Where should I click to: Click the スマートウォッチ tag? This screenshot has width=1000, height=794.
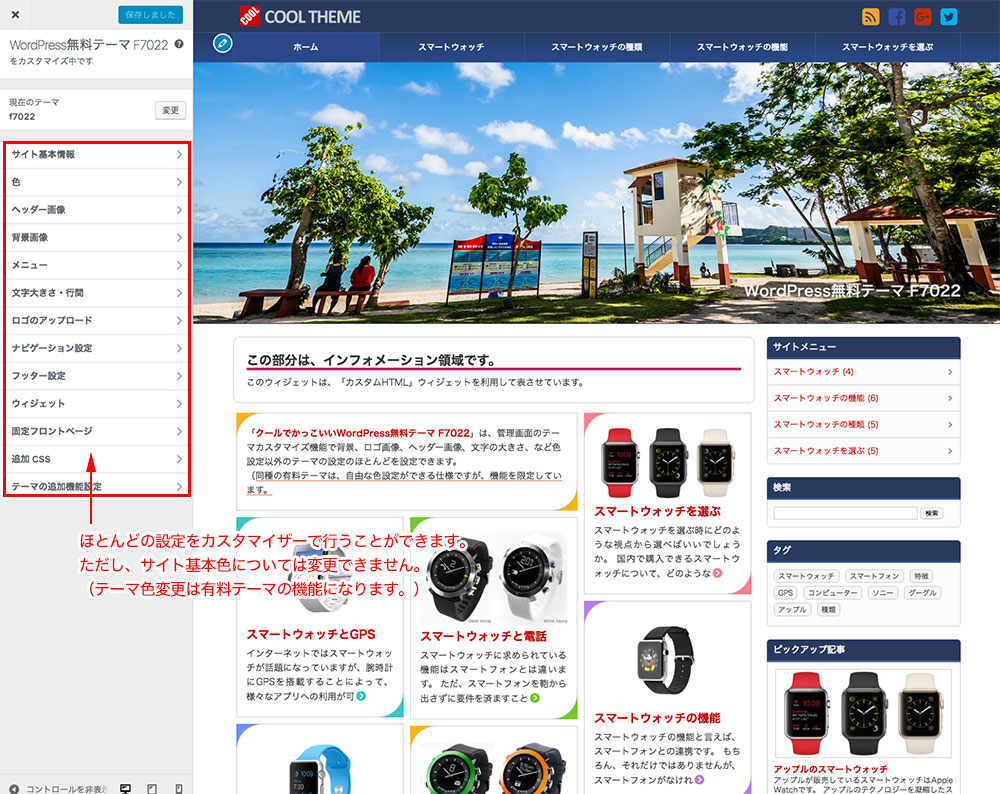(806, 576)
